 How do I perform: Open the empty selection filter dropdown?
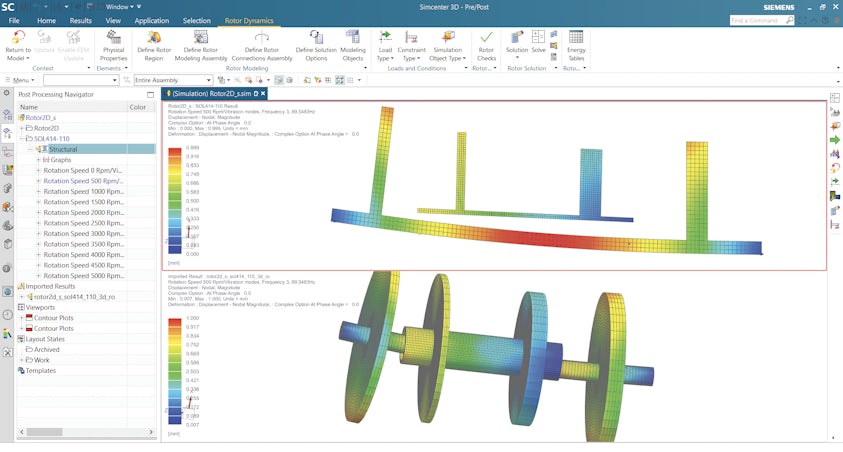click(81, 80)
